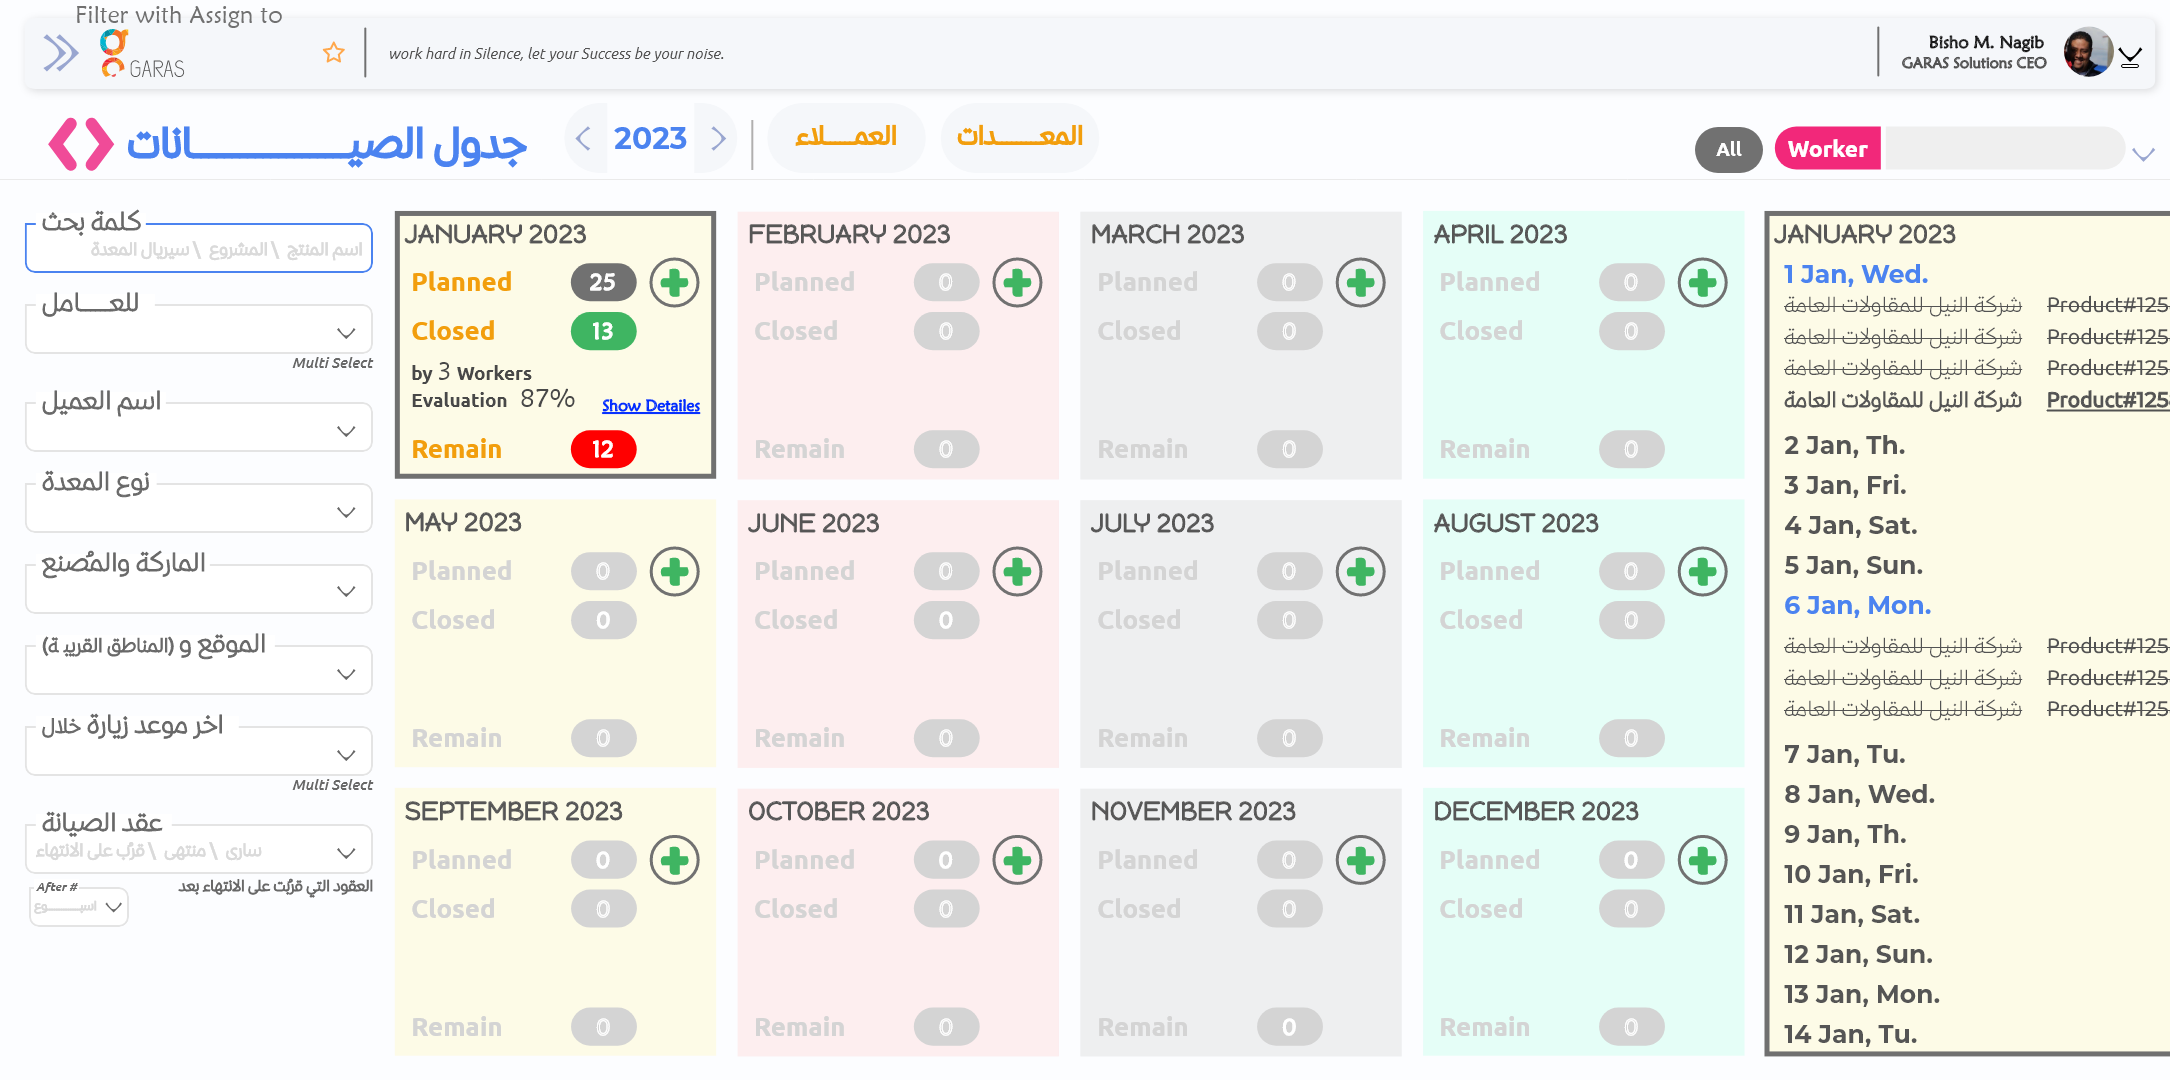This screenshot has height=1080, width=2170.
Task: Go to previous year arrow
Action: click(x=584, y=138)
